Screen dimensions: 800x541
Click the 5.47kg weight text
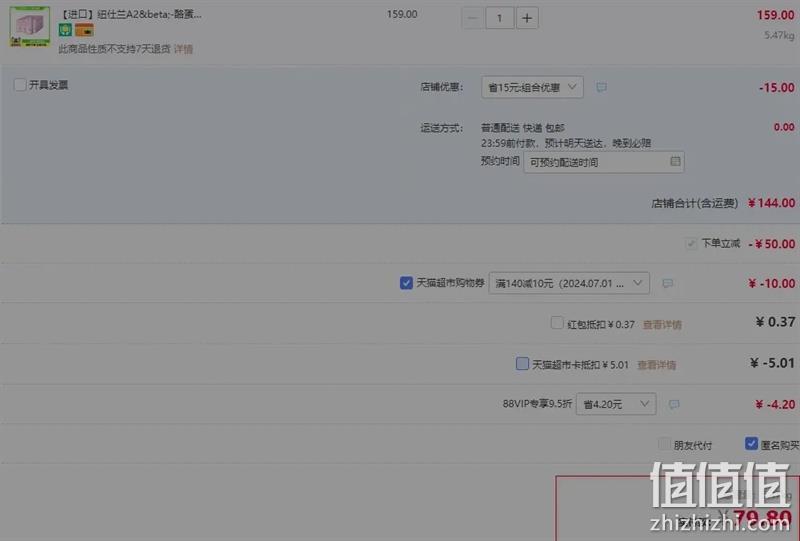779,35
